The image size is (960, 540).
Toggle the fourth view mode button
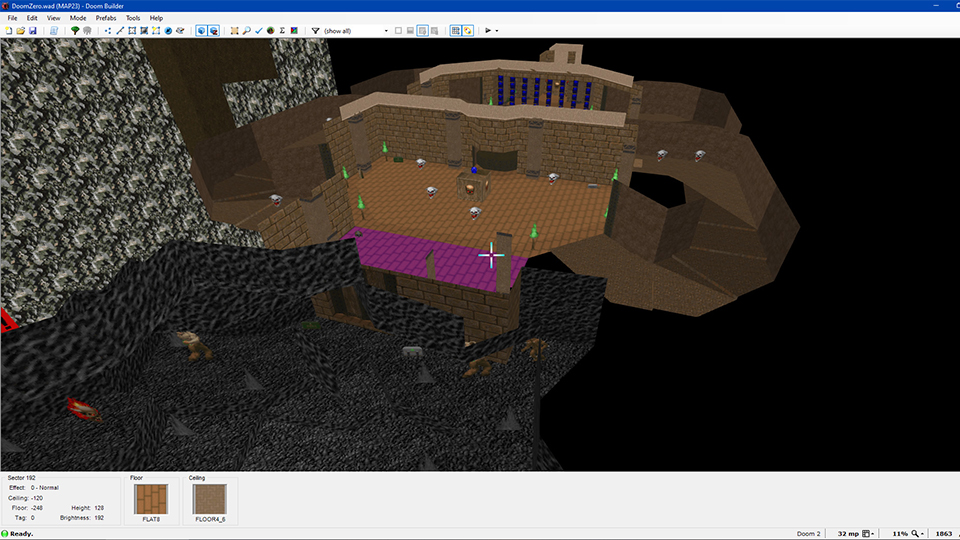pos(434,31)
